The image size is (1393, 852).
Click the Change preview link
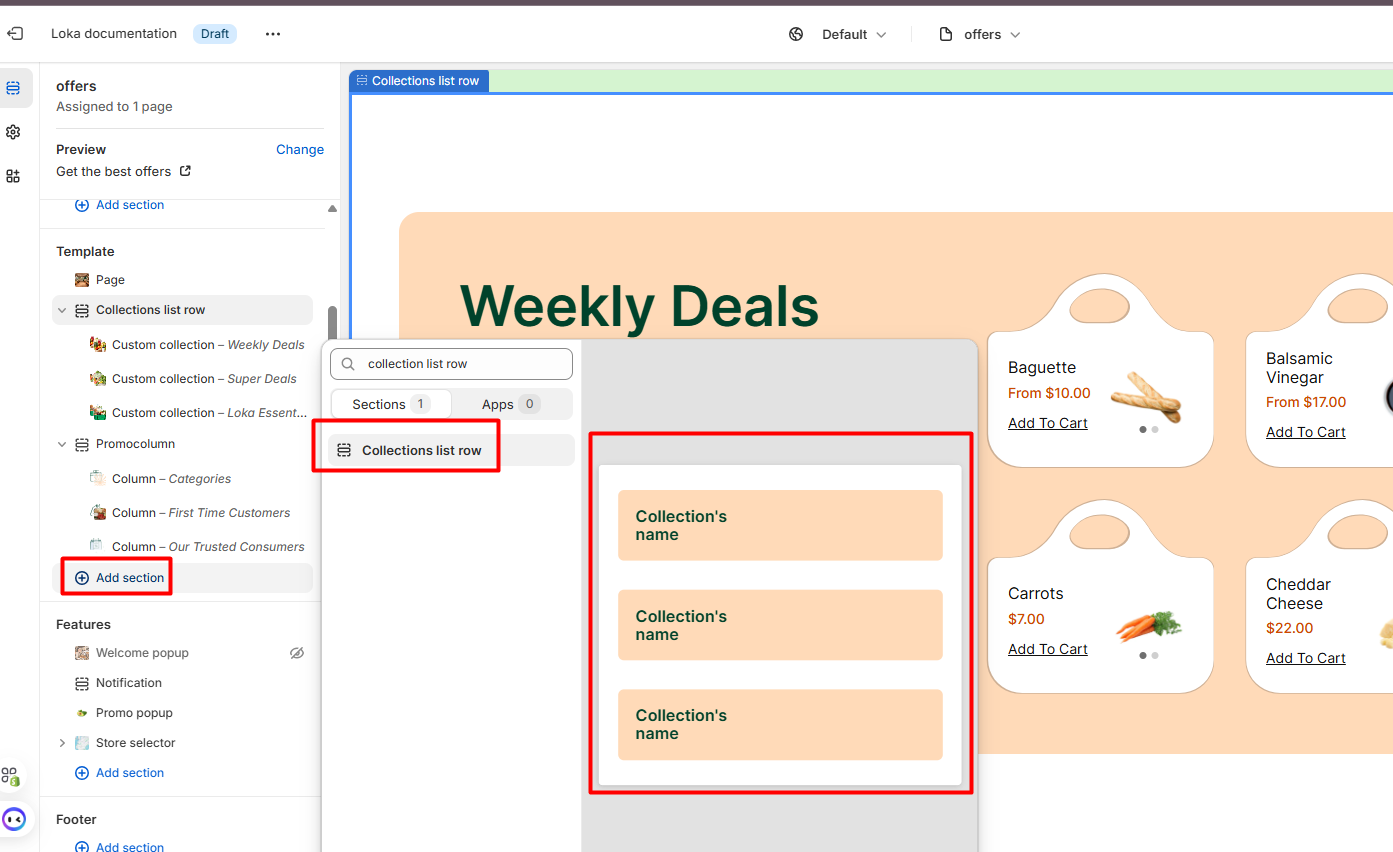click(300, 149)
